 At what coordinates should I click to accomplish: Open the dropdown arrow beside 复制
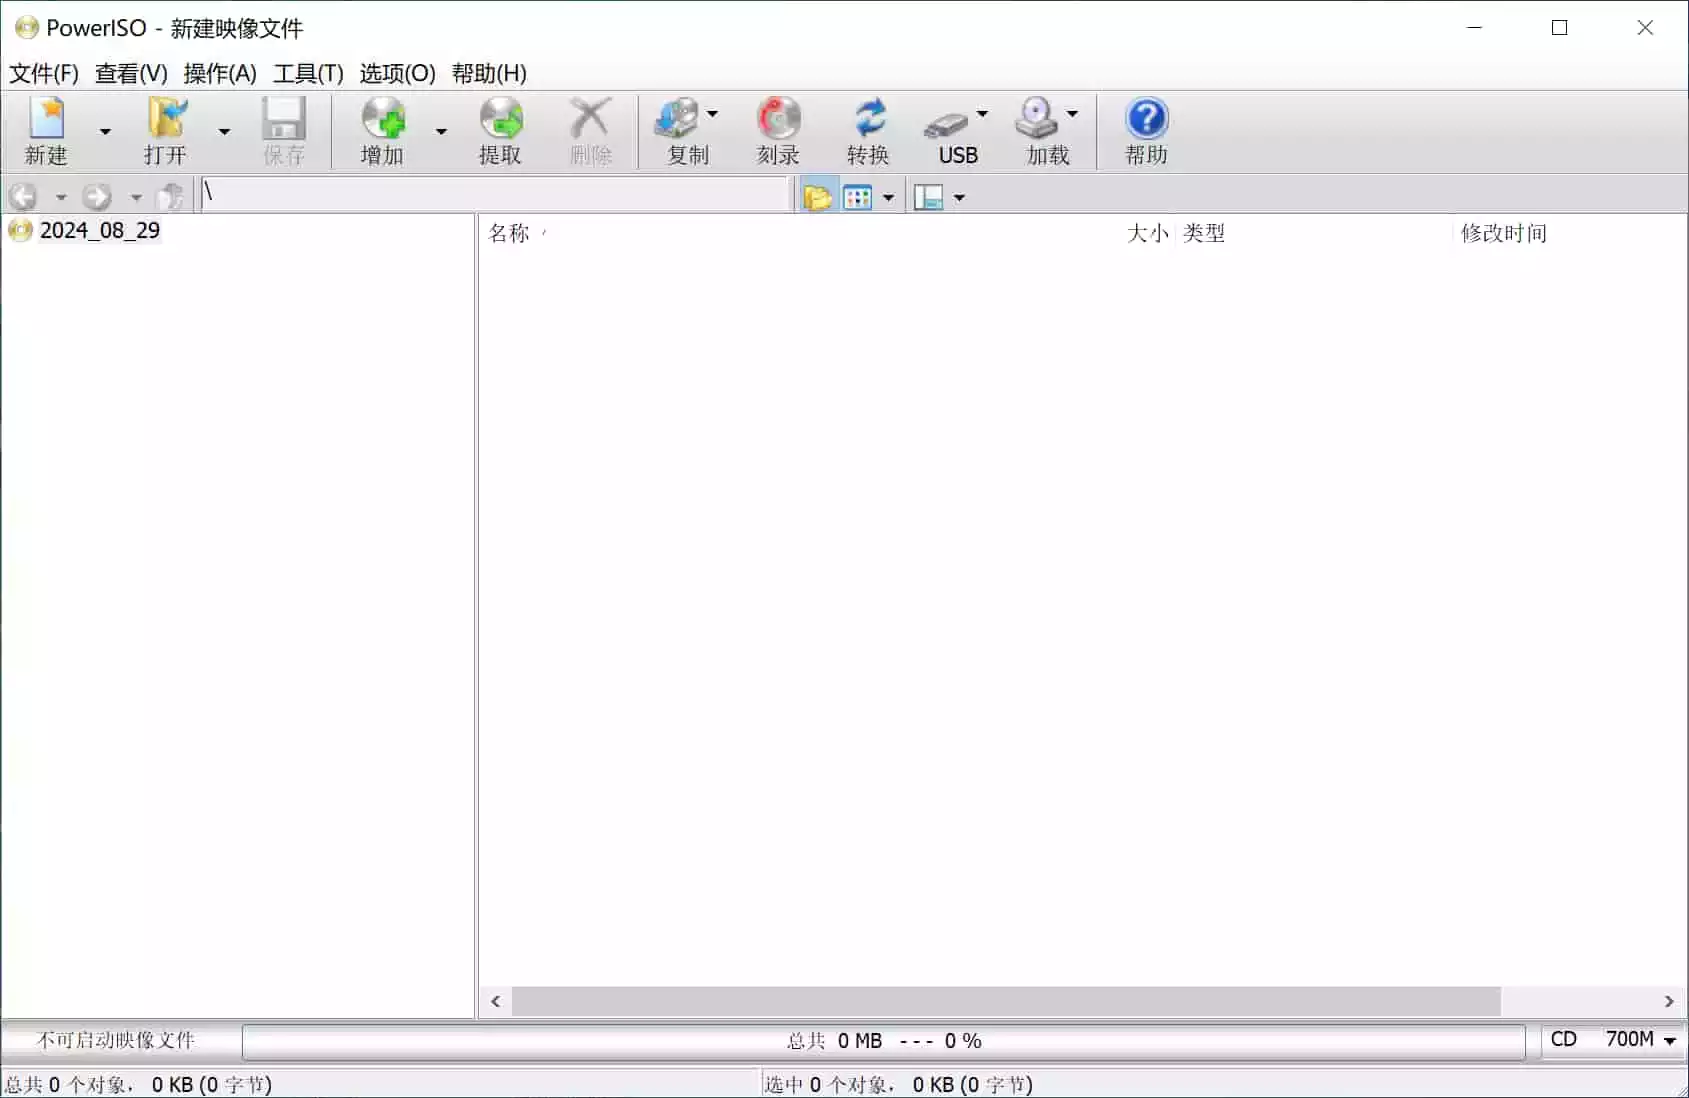(712, 114)
